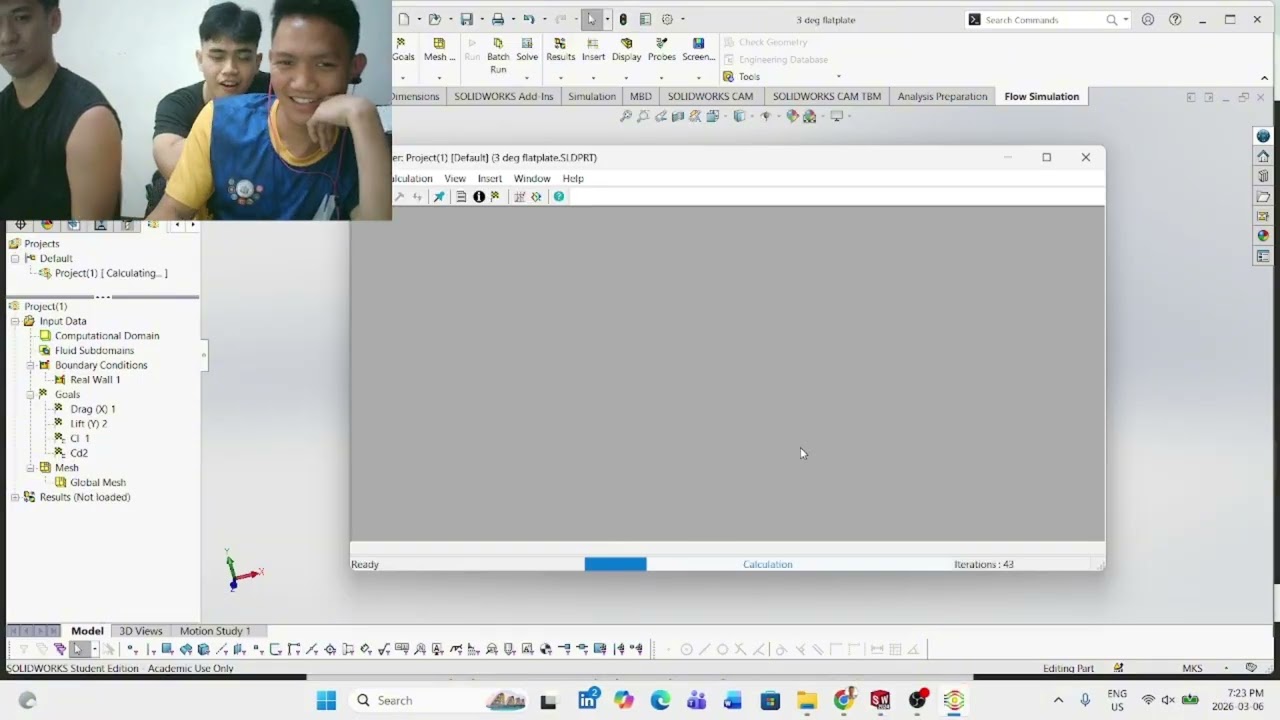This screenshot has height=720, width=1280.
Task: Select Fluid Subdomains tree item
Action: point(94,350)
